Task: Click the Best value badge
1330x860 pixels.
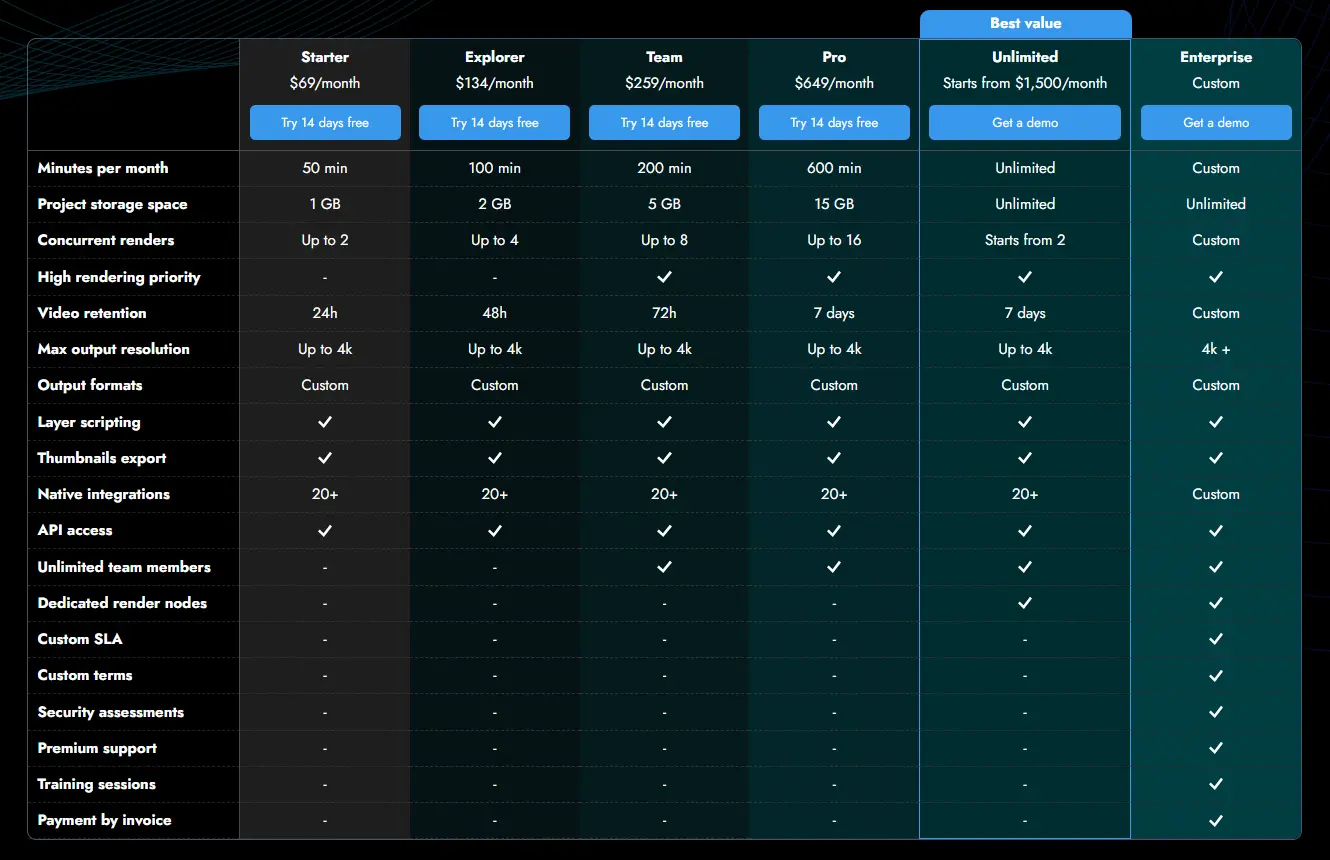Action: (x=1026, y=23)
